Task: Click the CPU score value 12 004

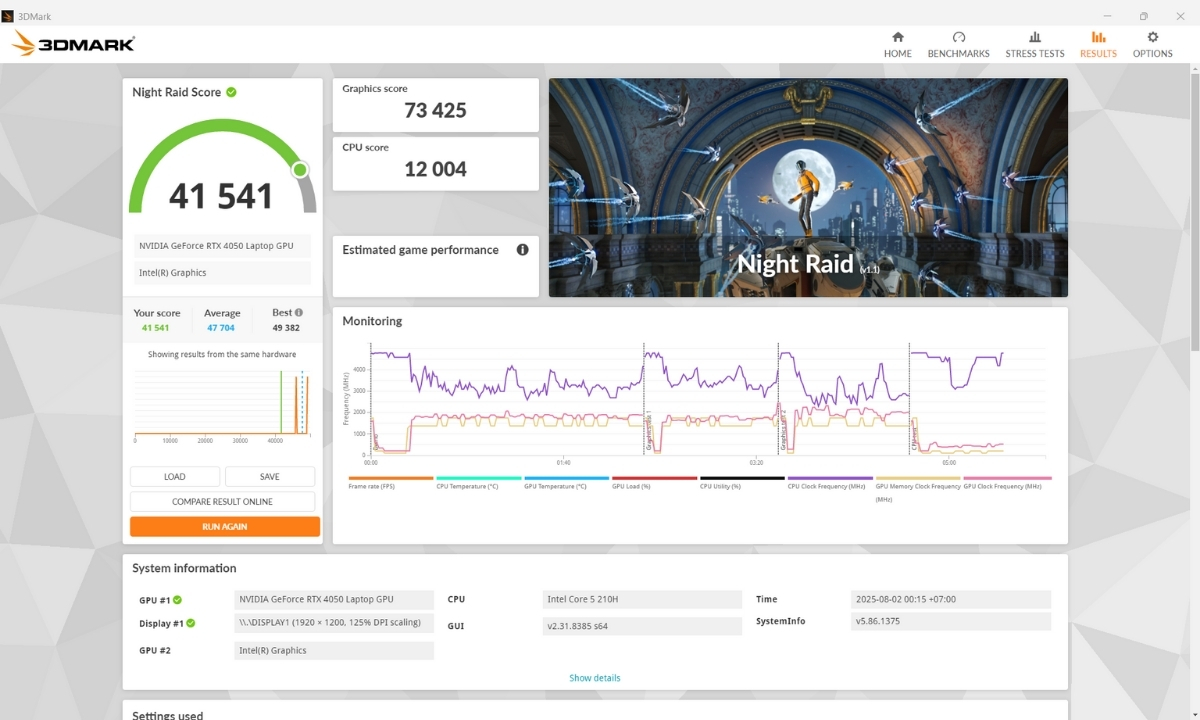Action: (436, 169)
